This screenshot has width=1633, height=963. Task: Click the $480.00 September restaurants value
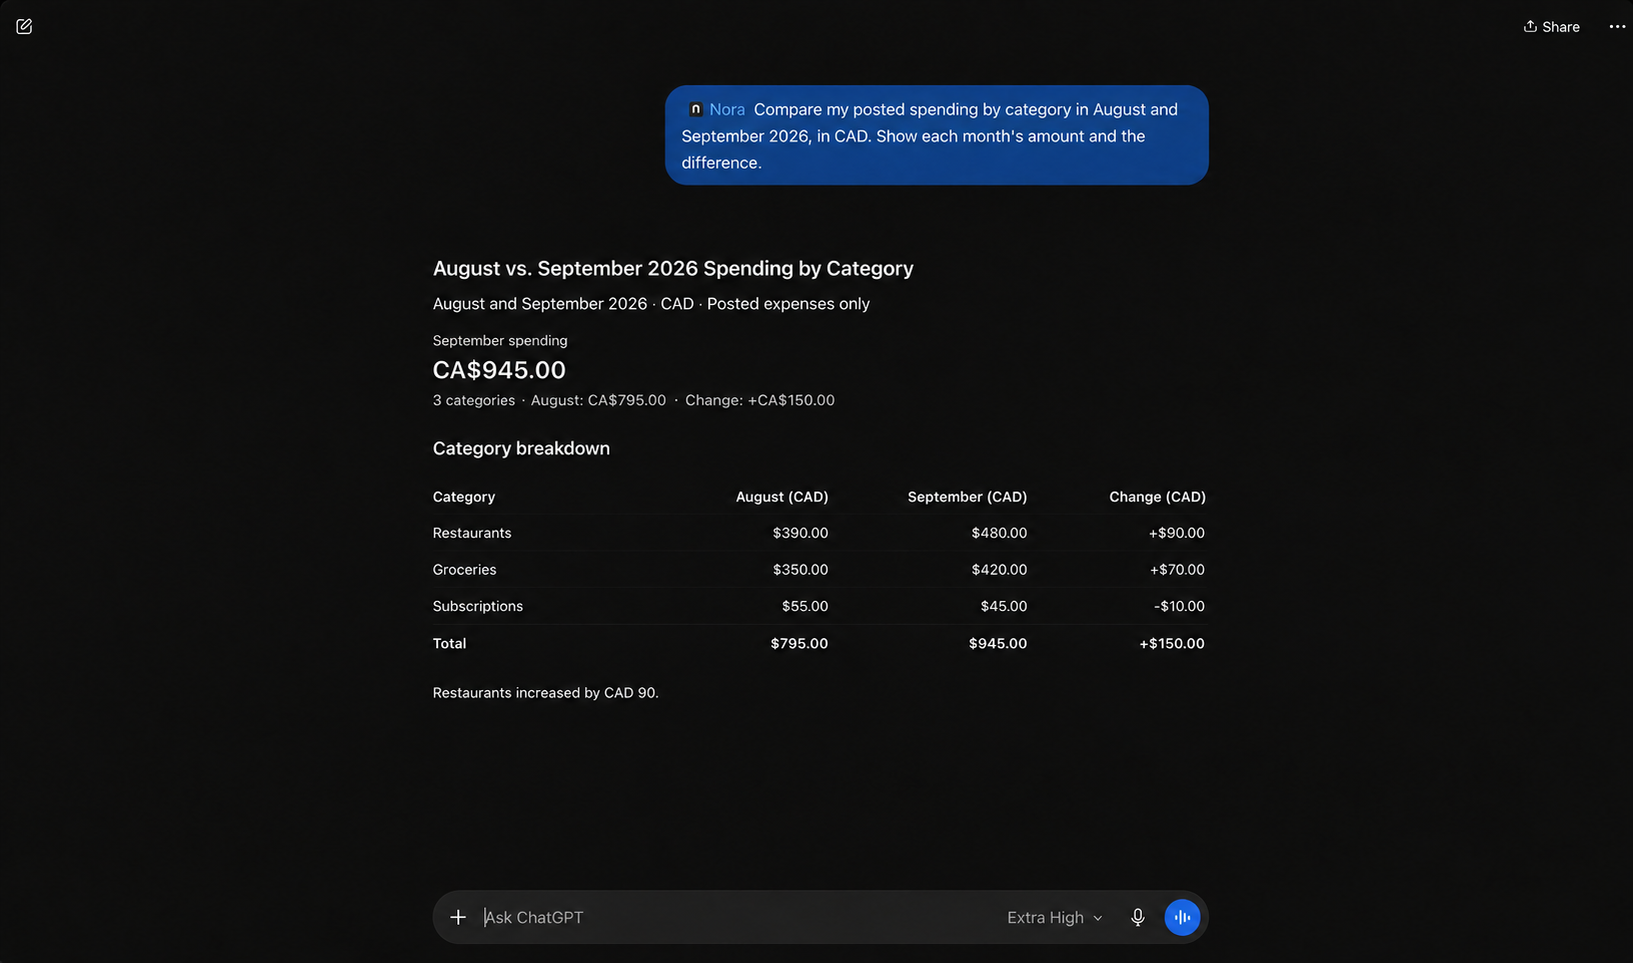click(x=999, y=533)
